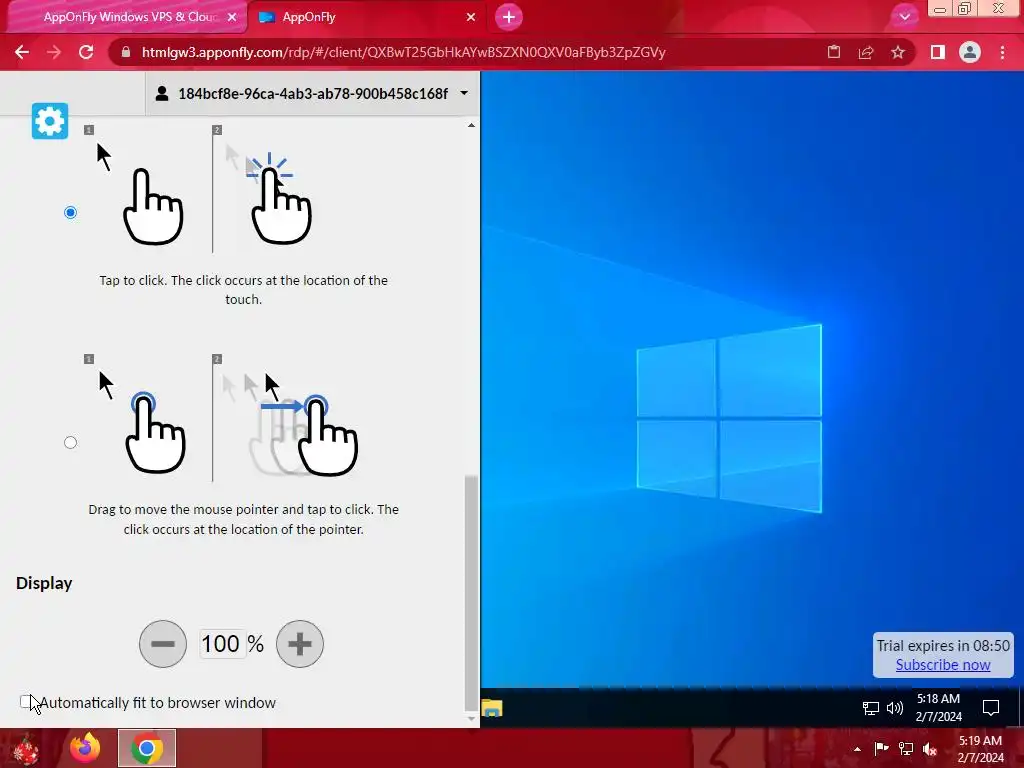Click the clipboard icon in address bar

834,52
